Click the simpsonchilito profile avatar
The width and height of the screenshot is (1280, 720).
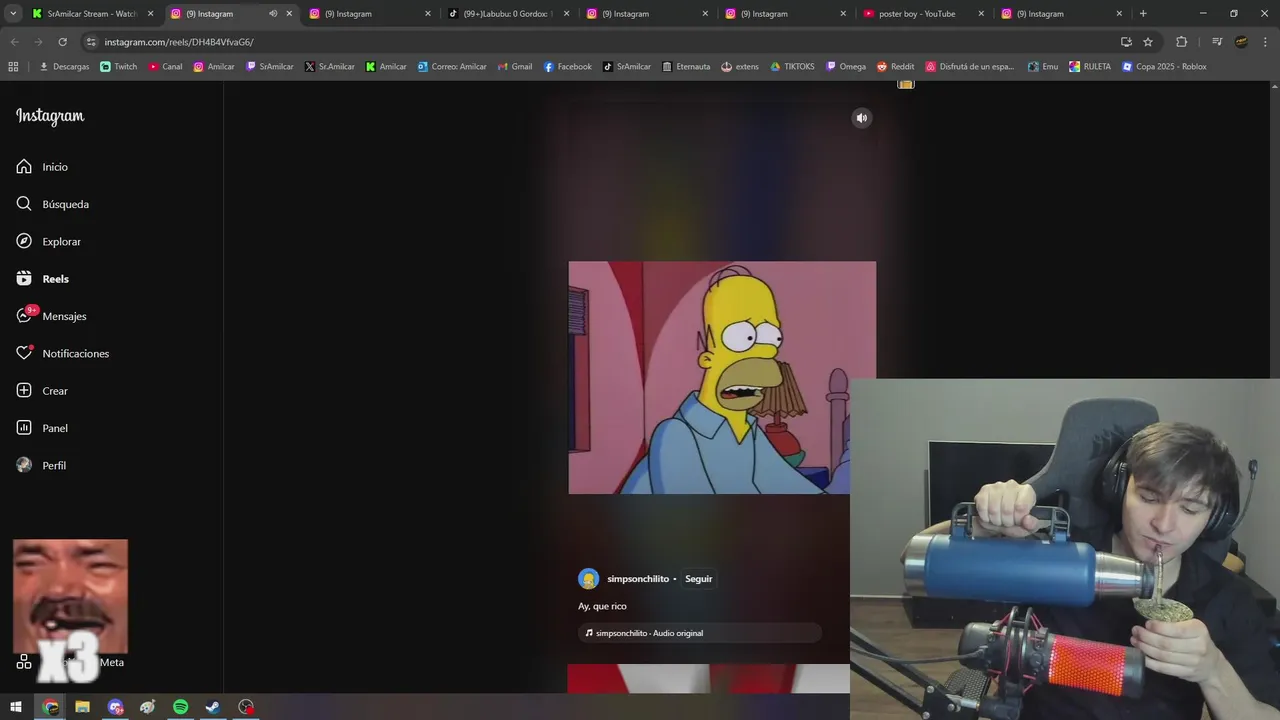(588, 579)
